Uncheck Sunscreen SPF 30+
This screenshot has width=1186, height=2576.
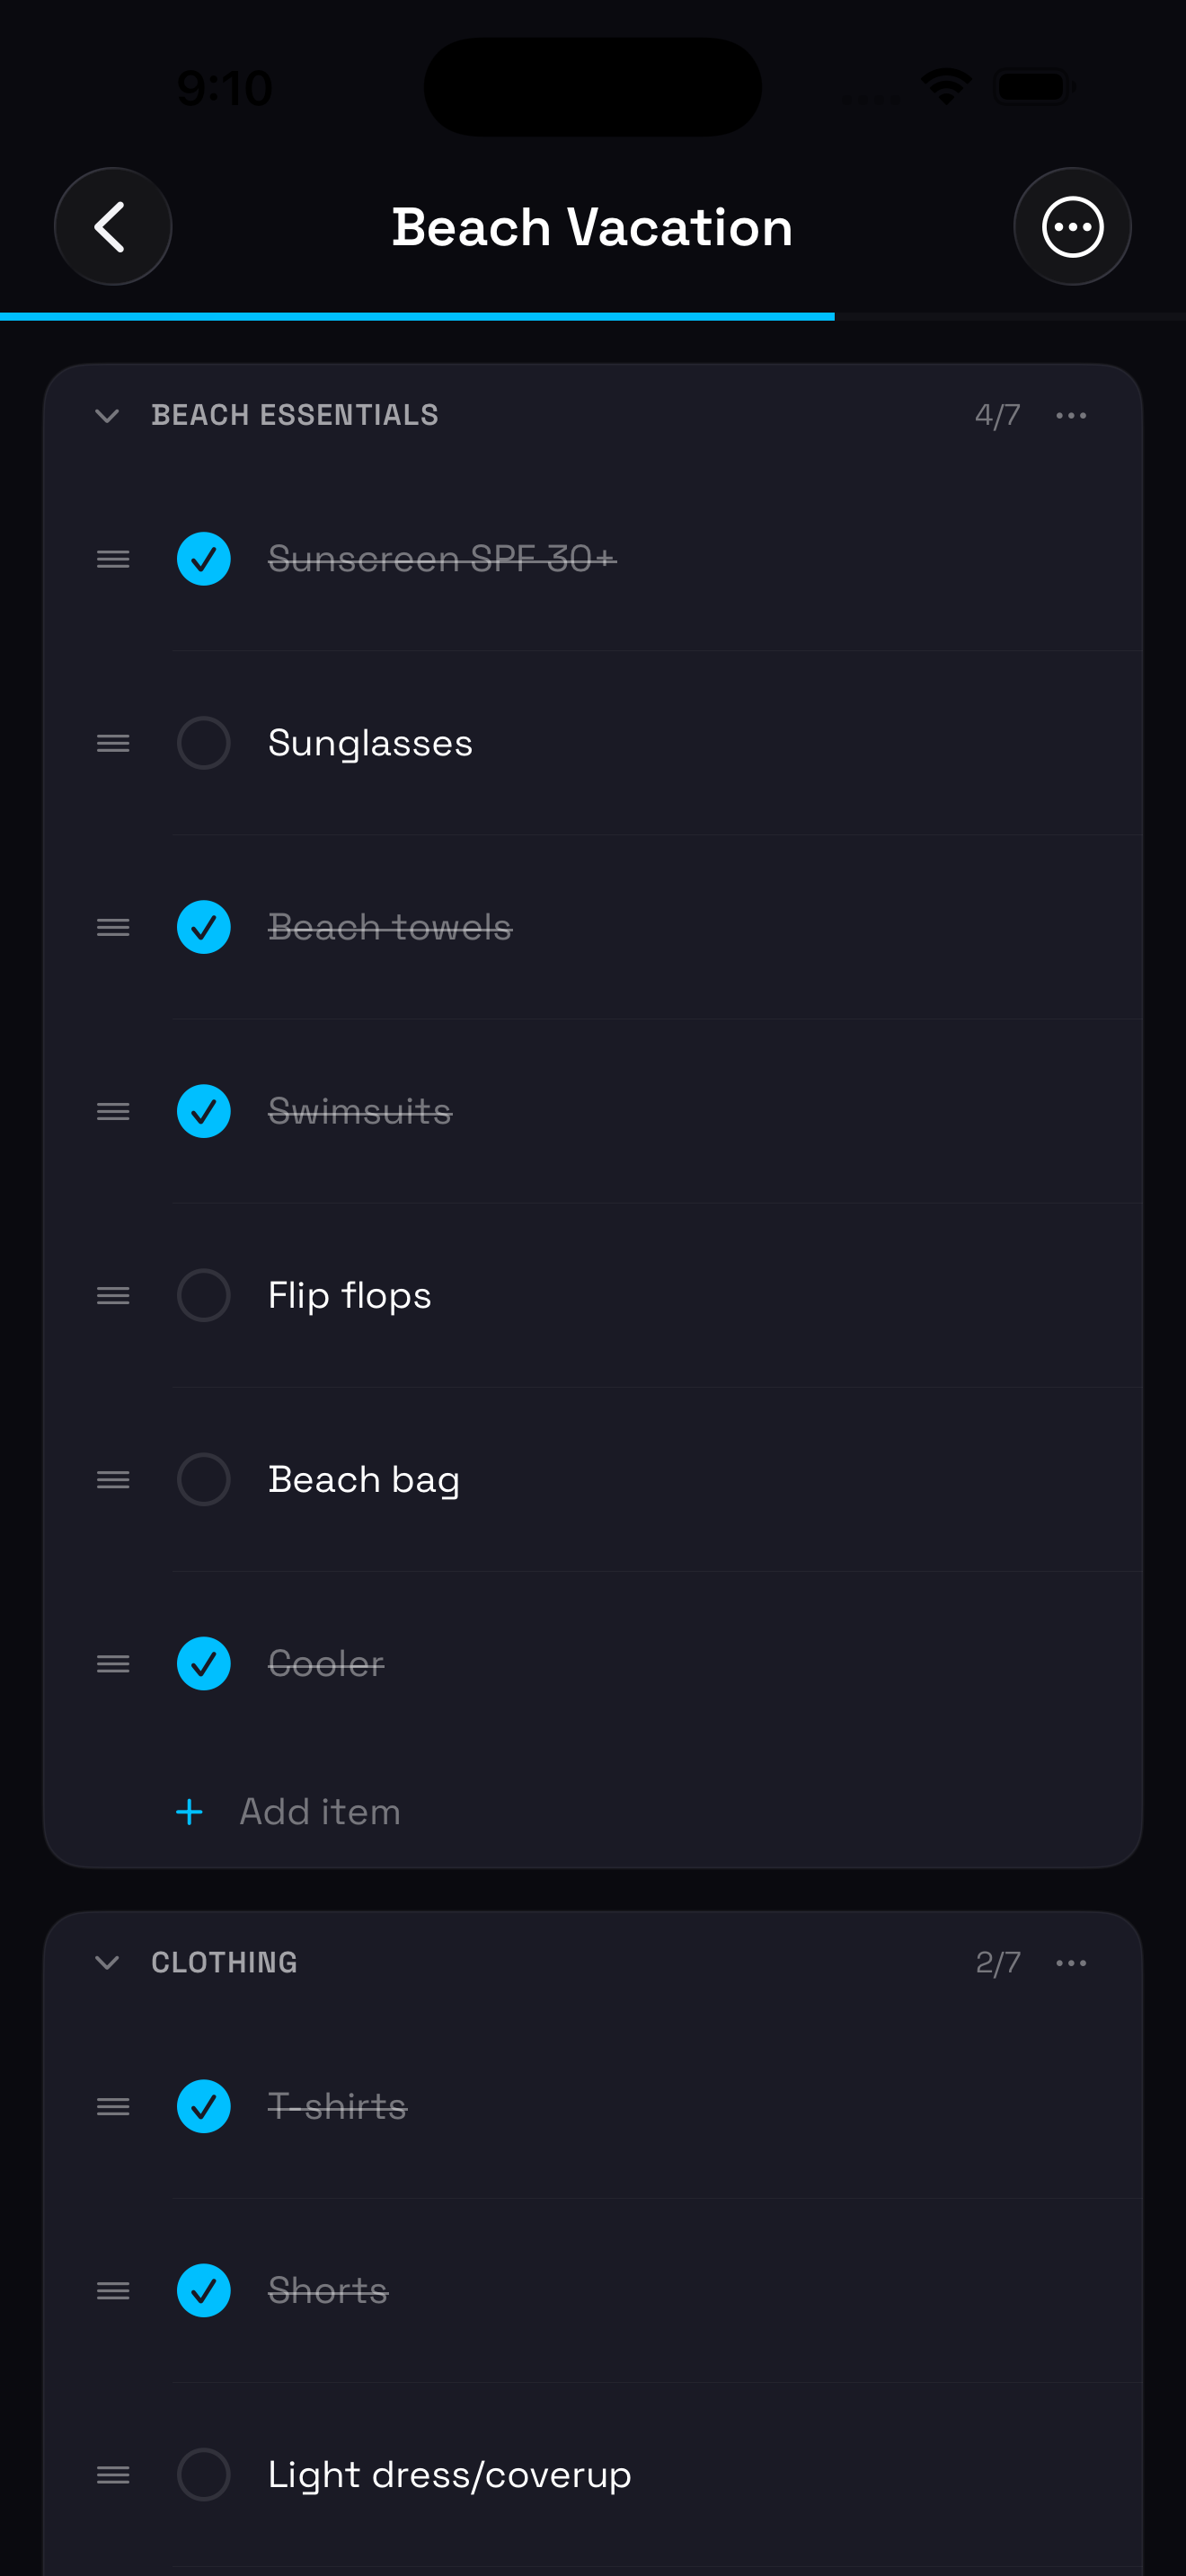point(204,559)
